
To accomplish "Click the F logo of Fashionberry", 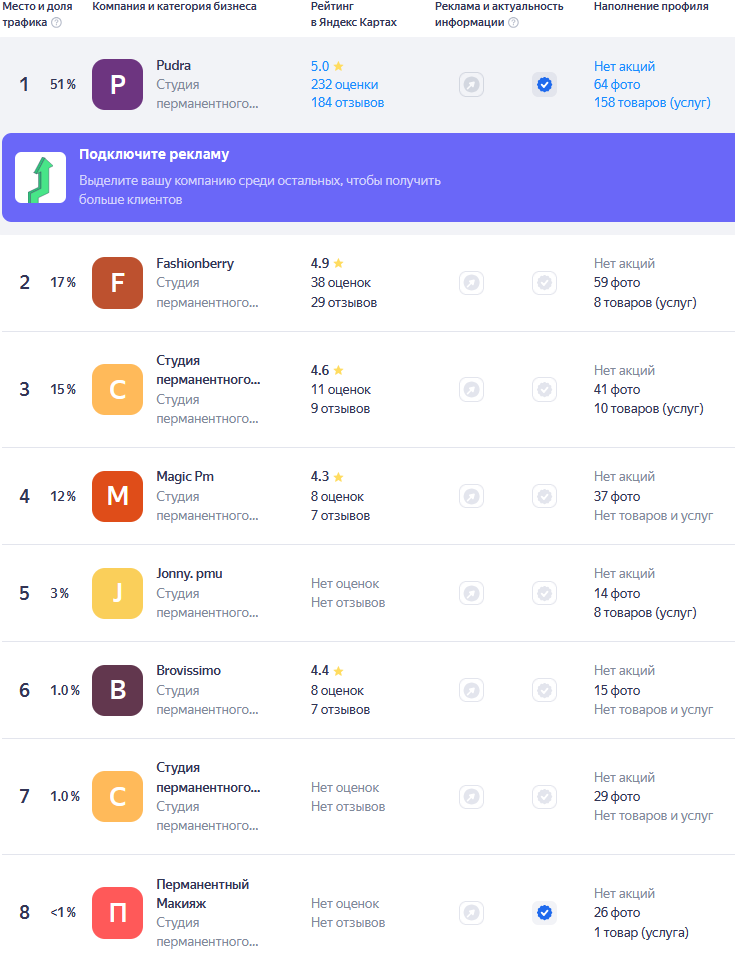I will tap(118, 282).
